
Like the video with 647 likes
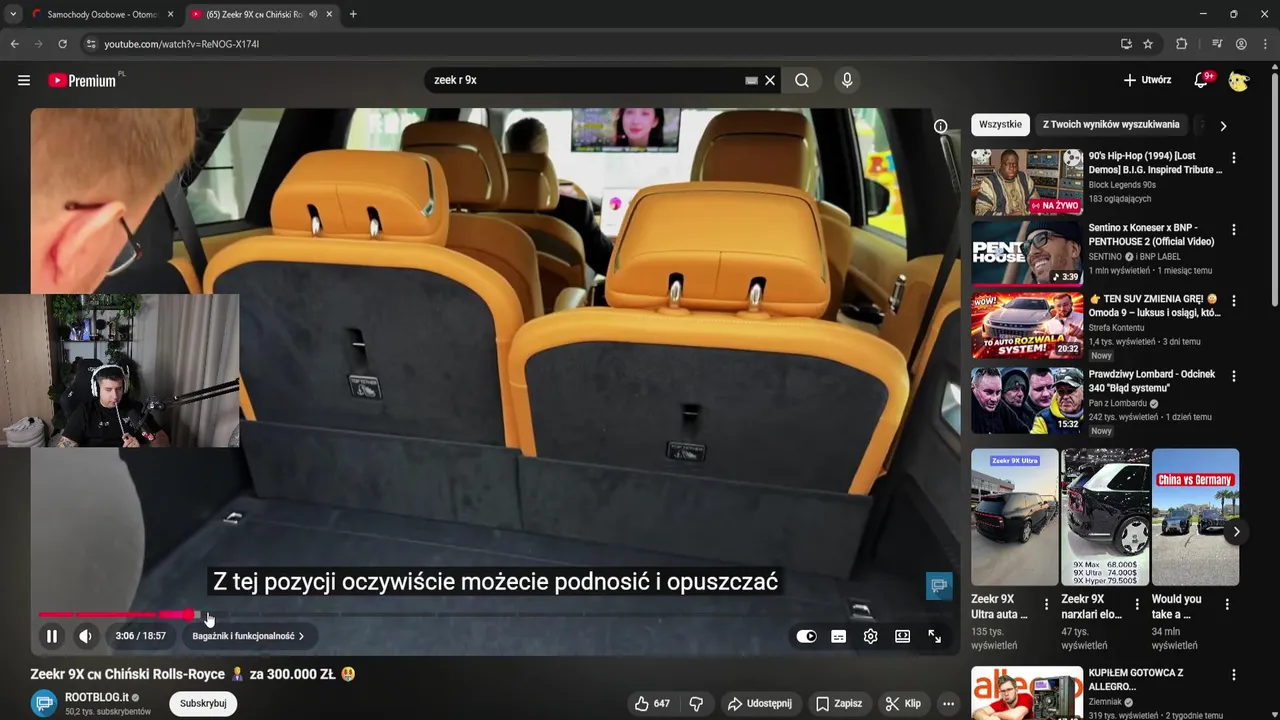point(652,704)
